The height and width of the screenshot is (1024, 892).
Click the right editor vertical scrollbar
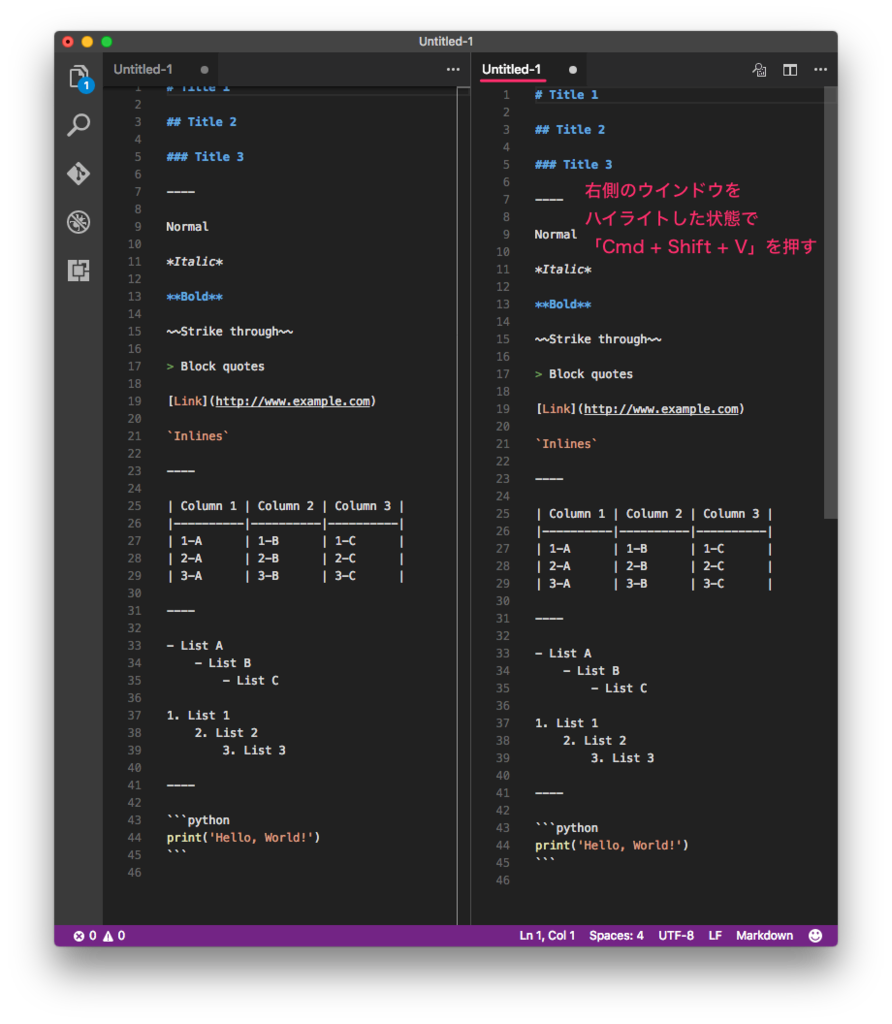pos(830,303)
